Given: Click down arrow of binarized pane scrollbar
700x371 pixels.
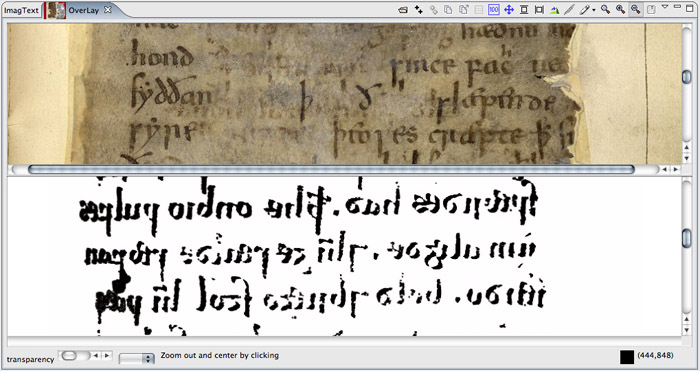Looking at the screenshot, I should (687, 330).
